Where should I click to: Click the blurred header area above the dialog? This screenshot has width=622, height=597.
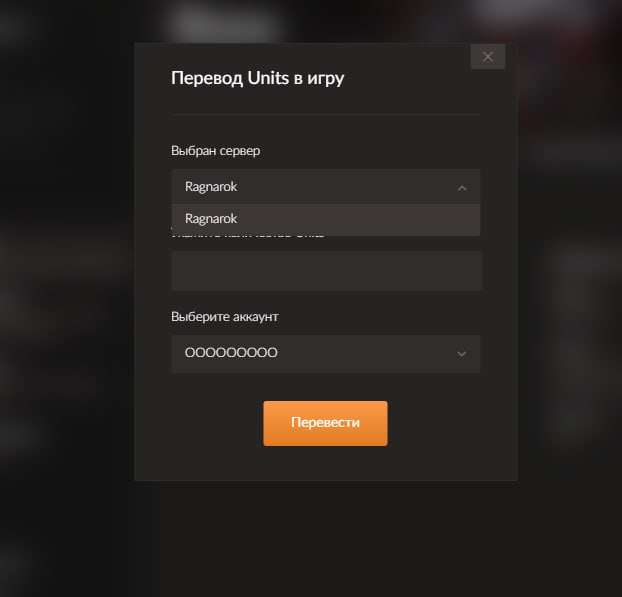[326, 21]
